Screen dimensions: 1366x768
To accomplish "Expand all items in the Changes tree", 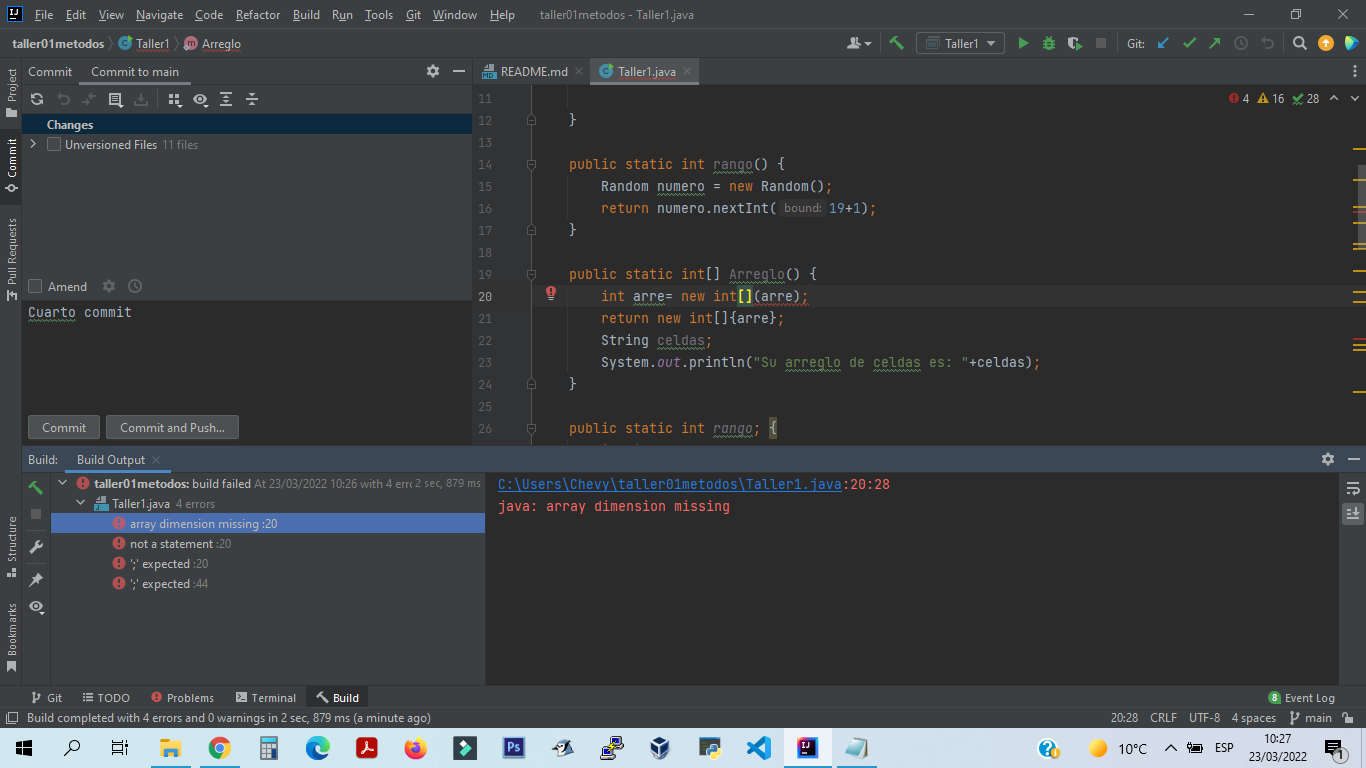I will pos(226,99).
